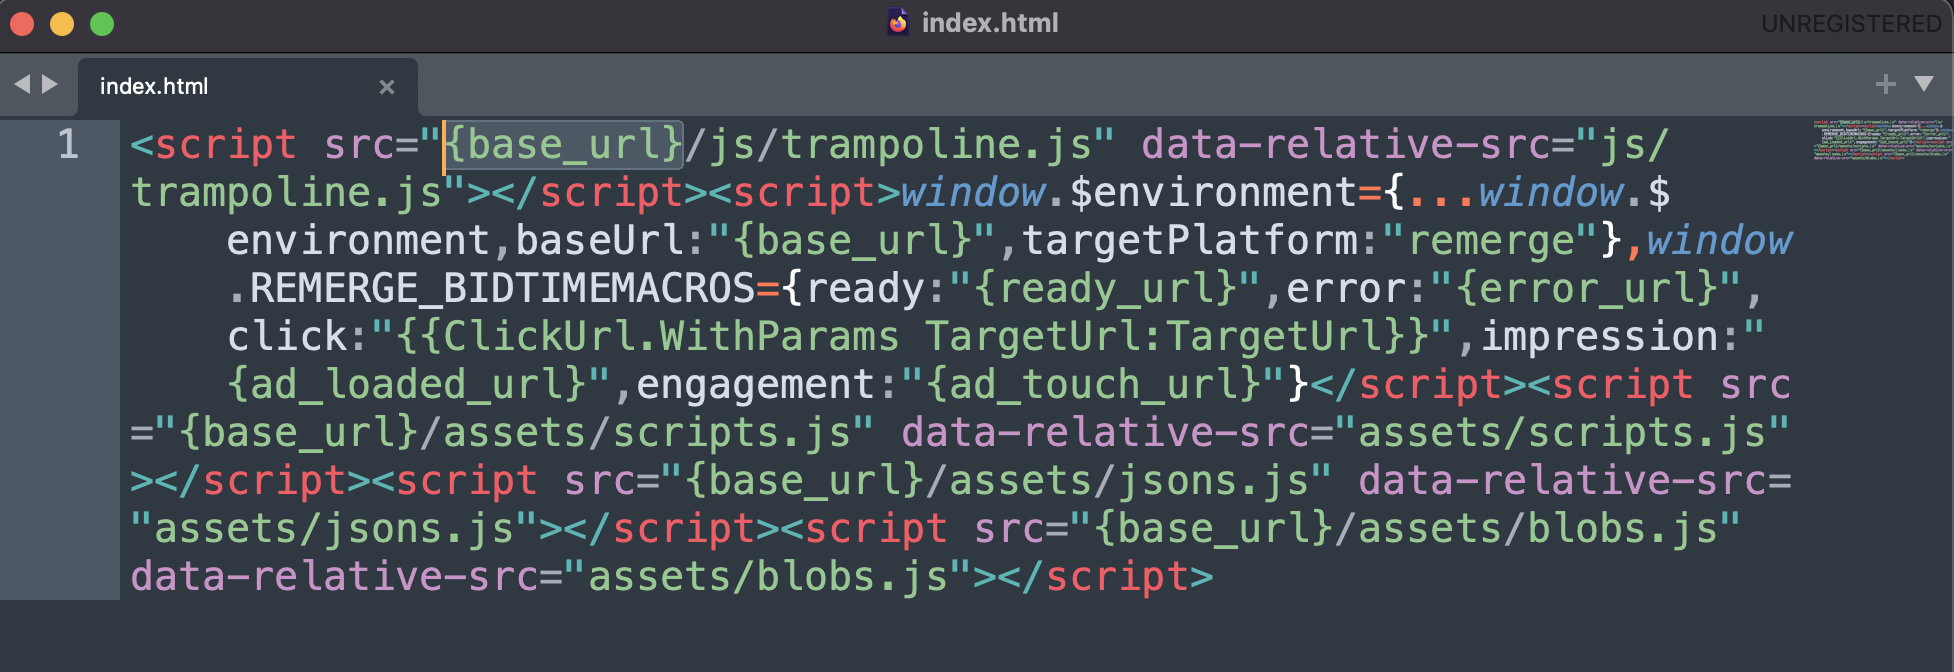Zoom window with green button

(x=102, y=23)
